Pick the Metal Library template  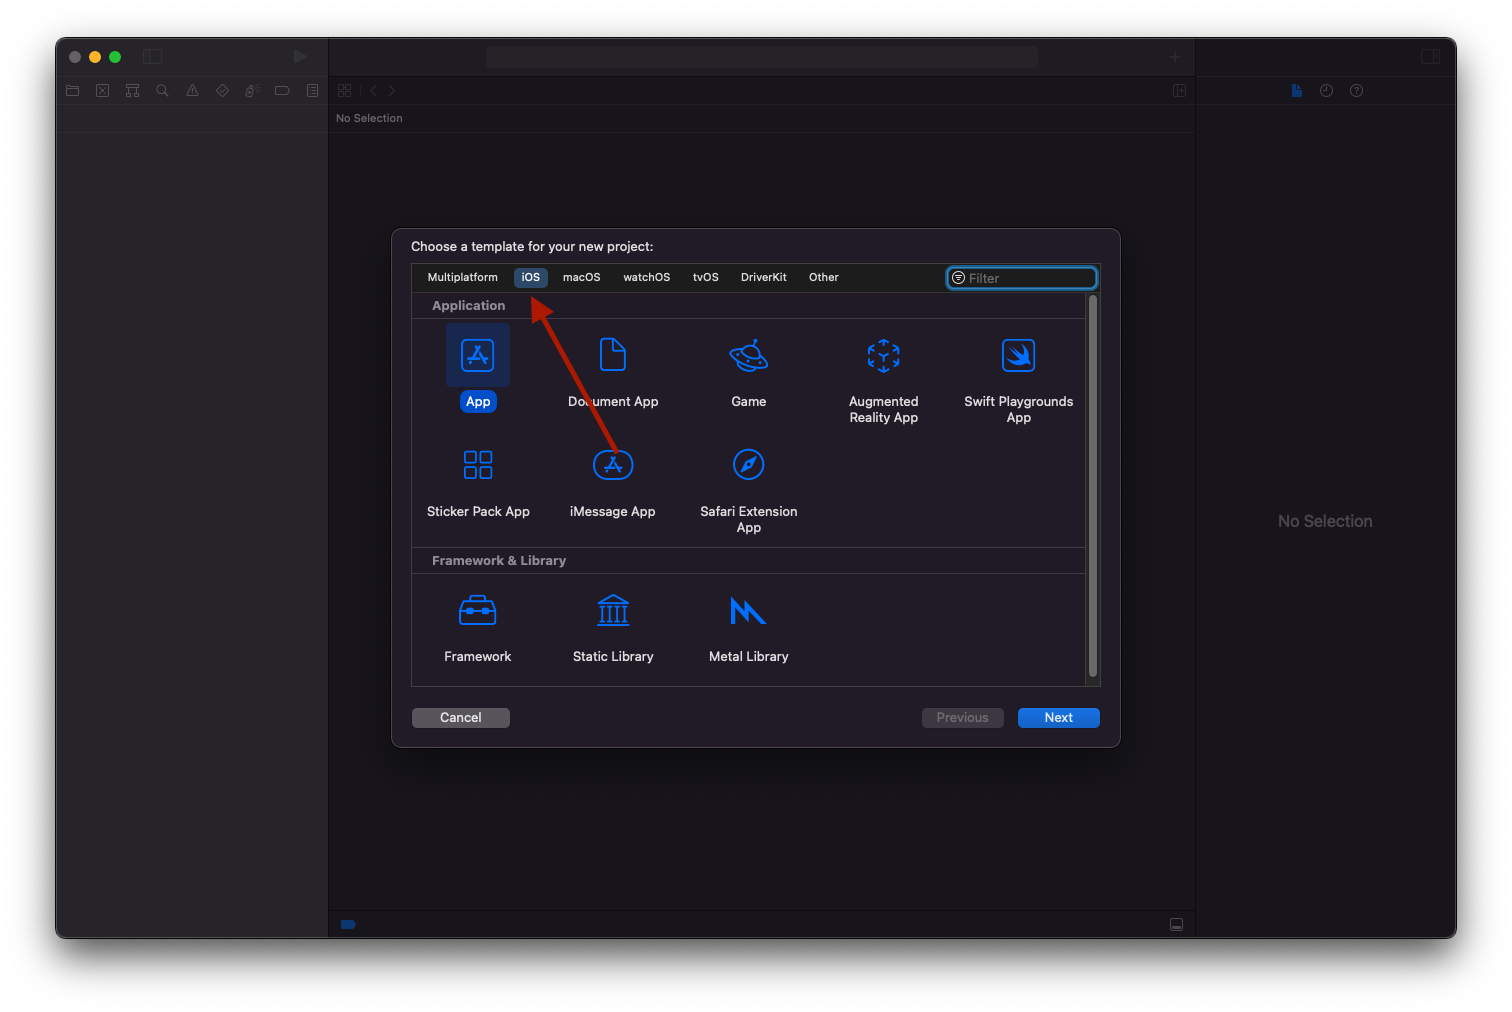coord(748,610)
